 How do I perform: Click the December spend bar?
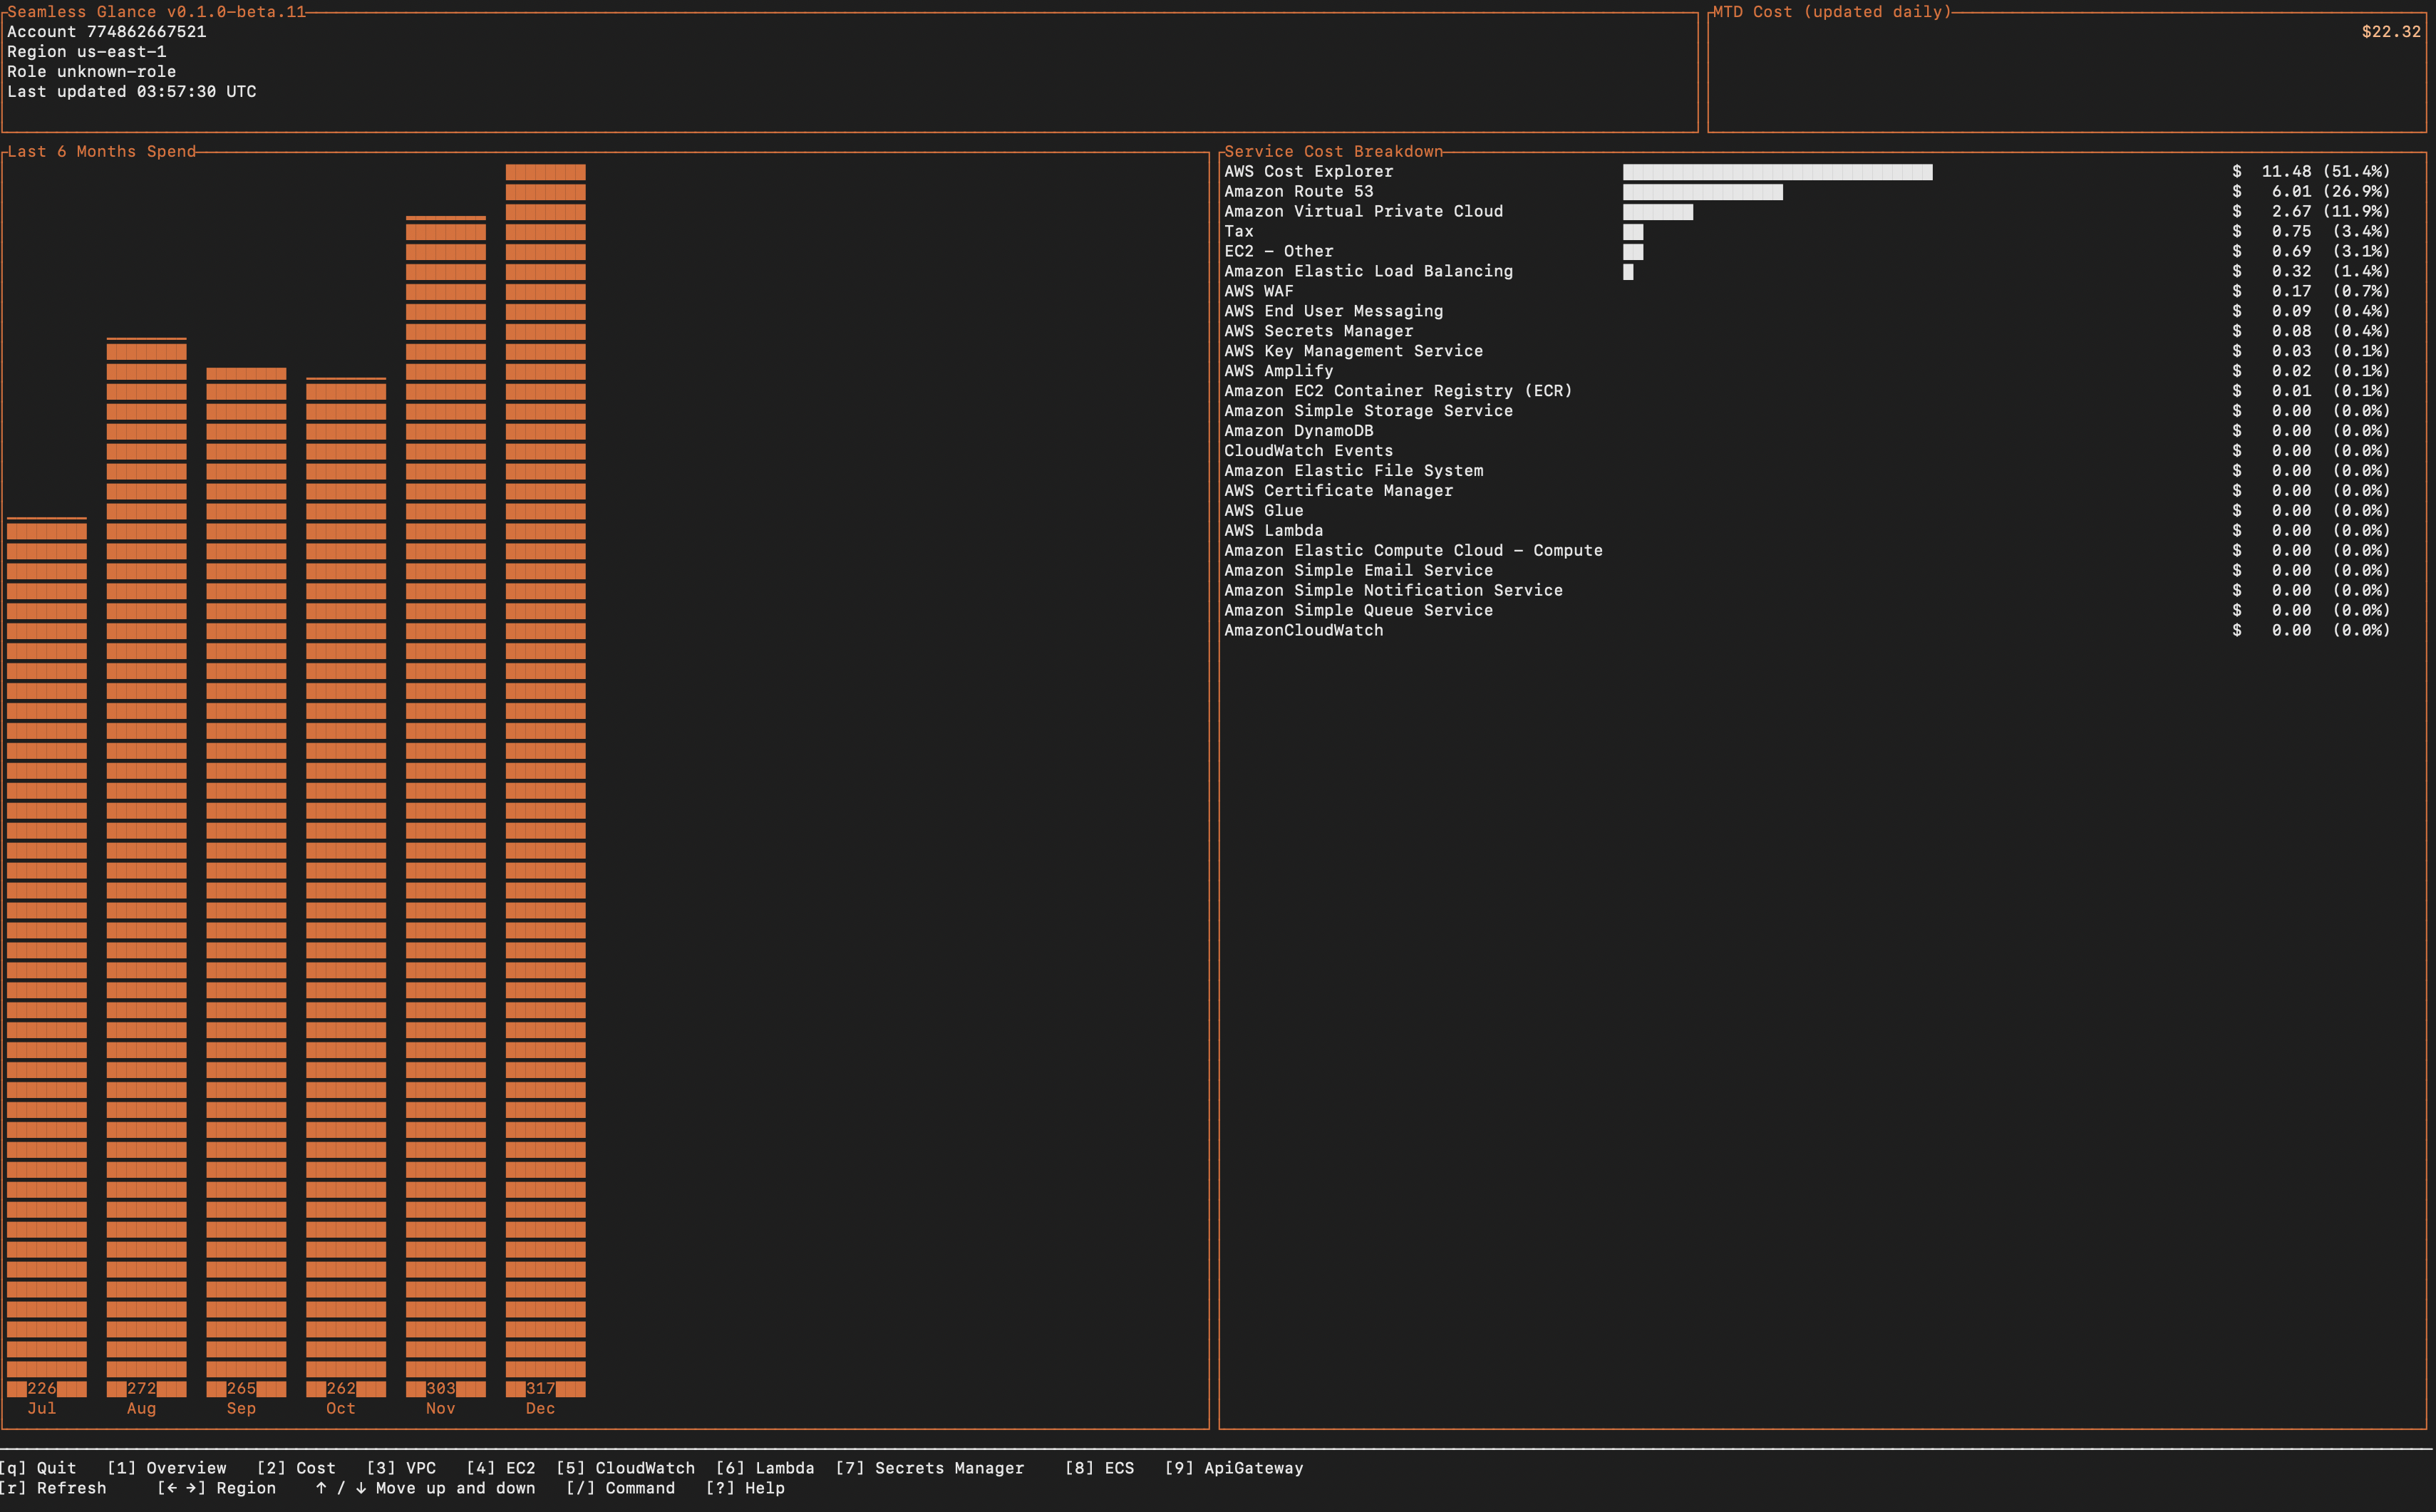pos(546,780)
